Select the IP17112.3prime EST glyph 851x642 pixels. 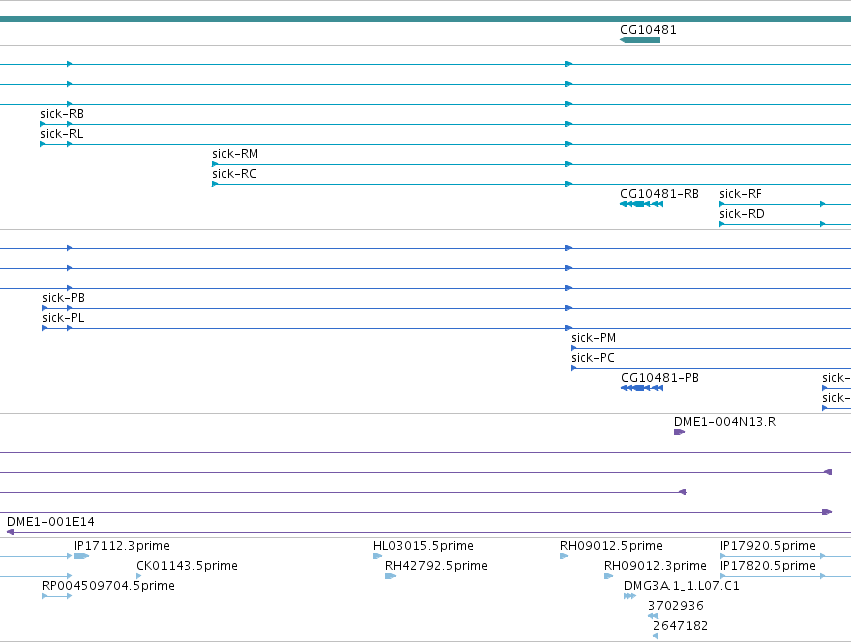81,556
